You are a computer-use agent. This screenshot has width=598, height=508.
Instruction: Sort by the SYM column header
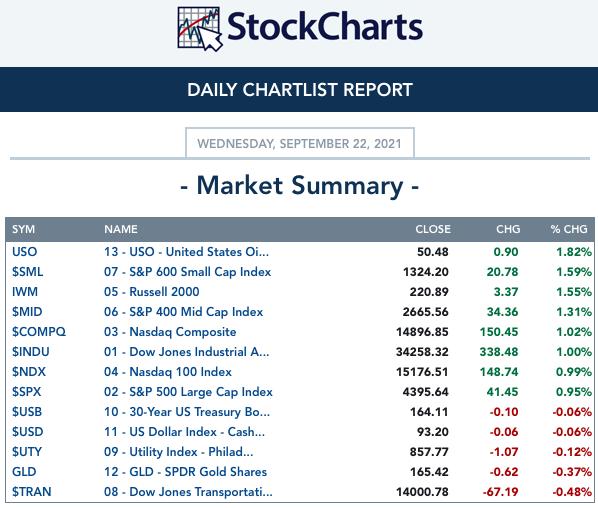[23, 229]
